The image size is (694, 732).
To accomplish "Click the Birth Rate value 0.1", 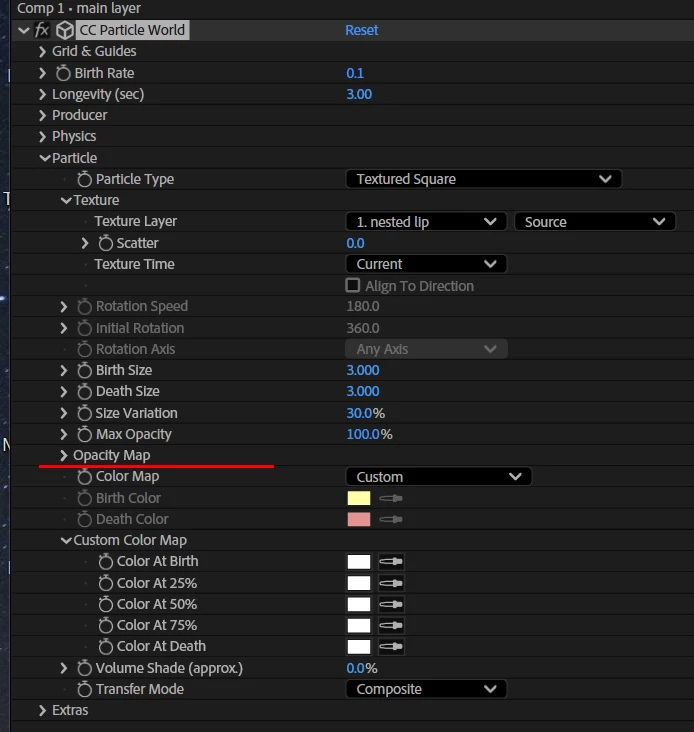I will click(x=355, y=73).
